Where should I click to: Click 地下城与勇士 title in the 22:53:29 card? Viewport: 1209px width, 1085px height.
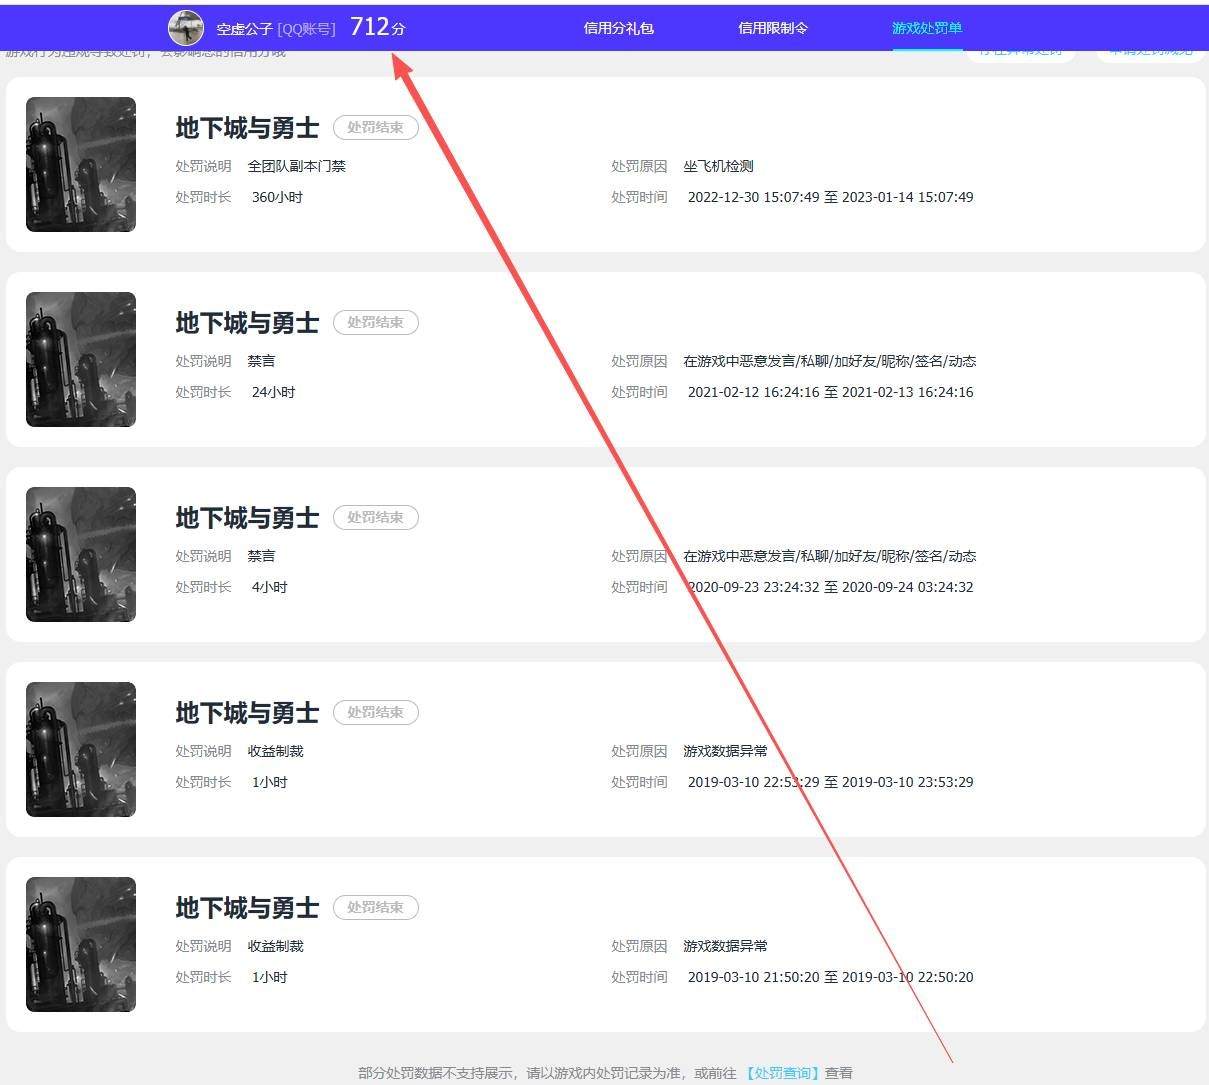click(247, 713)
